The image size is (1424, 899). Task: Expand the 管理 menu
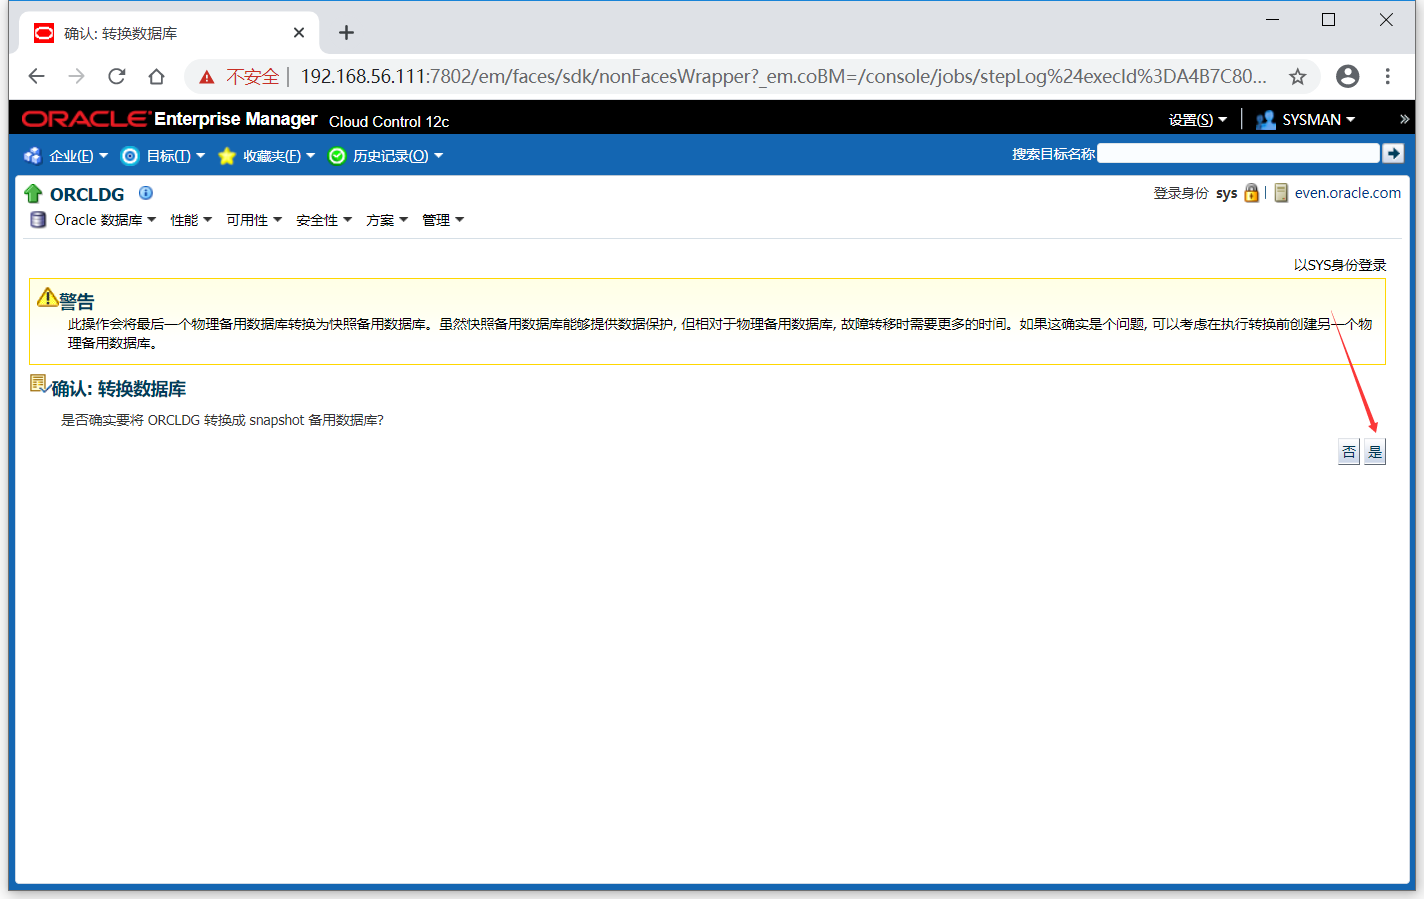tap(443, 220)
